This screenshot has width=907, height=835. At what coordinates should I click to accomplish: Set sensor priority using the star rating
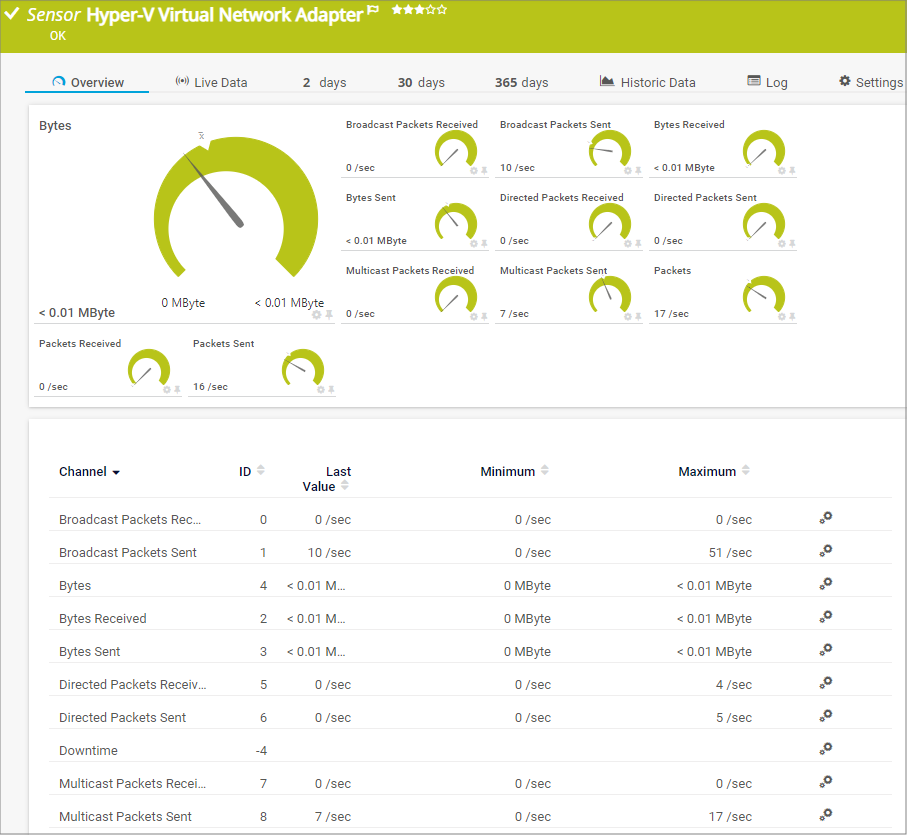(x=419, y=10)
